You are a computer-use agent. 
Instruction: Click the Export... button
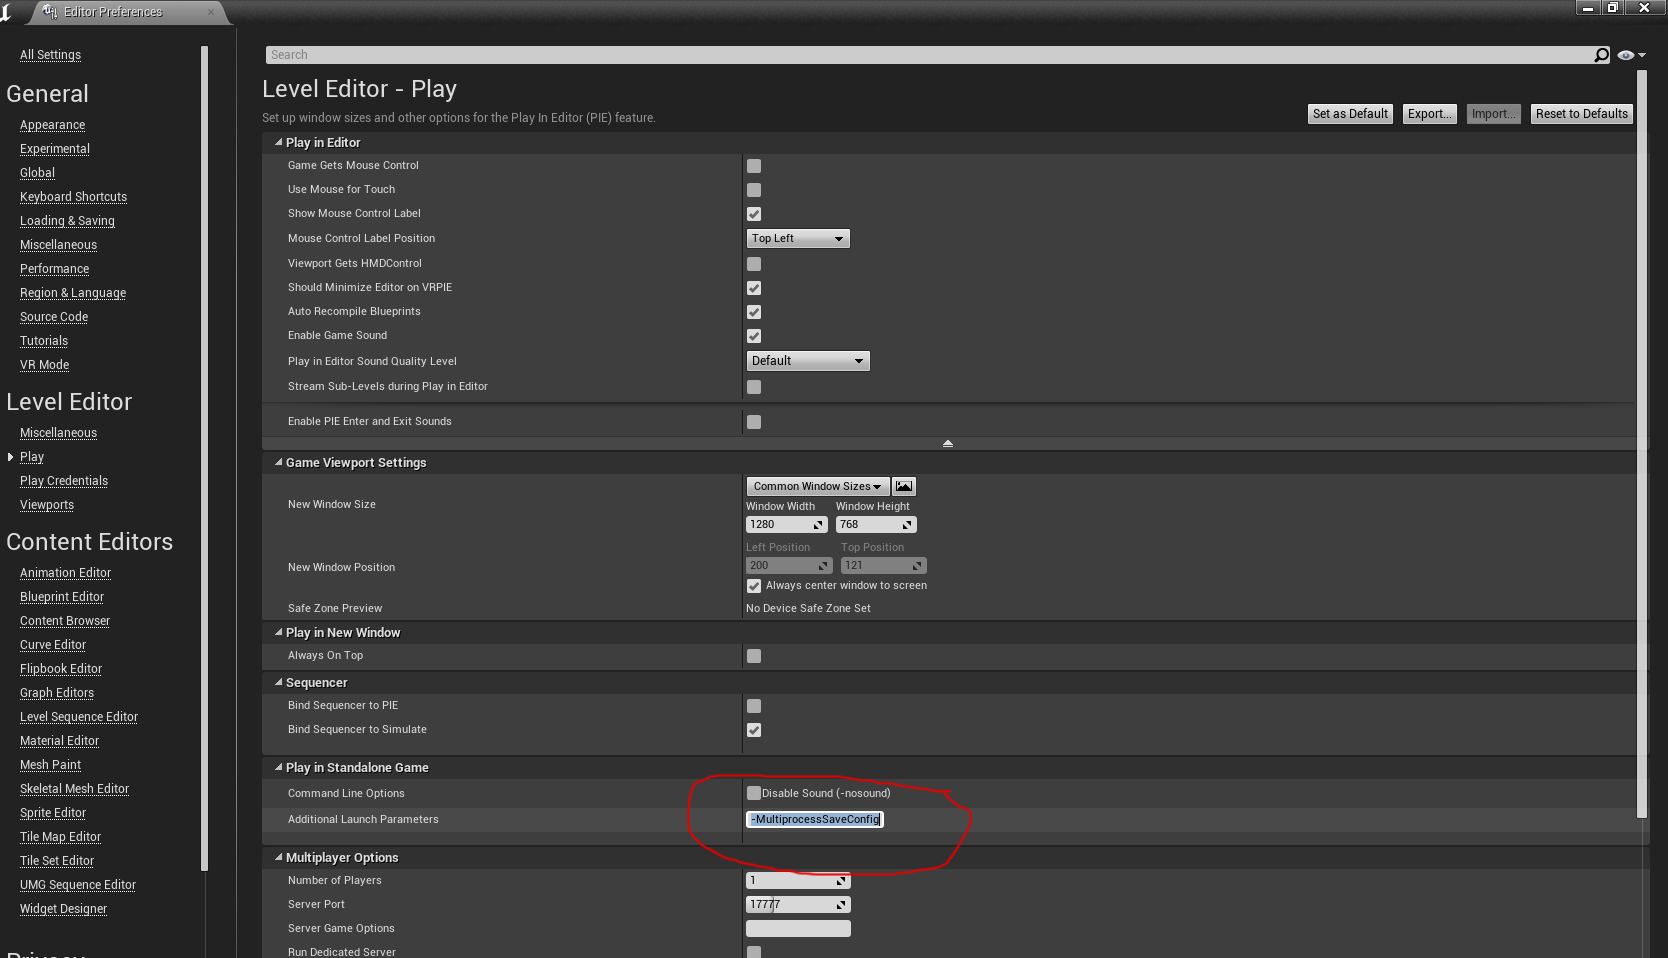click(x=1429, y=114)
